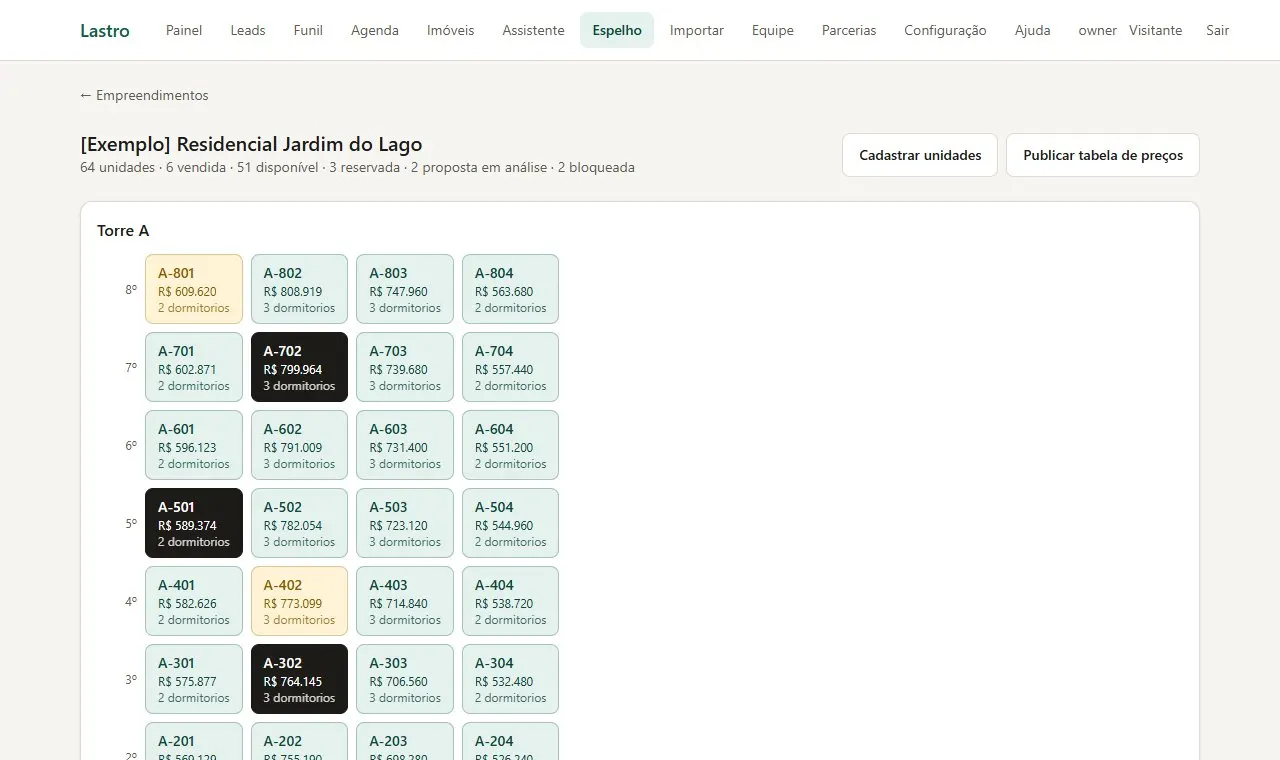This screenshot has height=760, width=1280.
Task: Open unit A-802 card
Action: [x=299, y=289]
